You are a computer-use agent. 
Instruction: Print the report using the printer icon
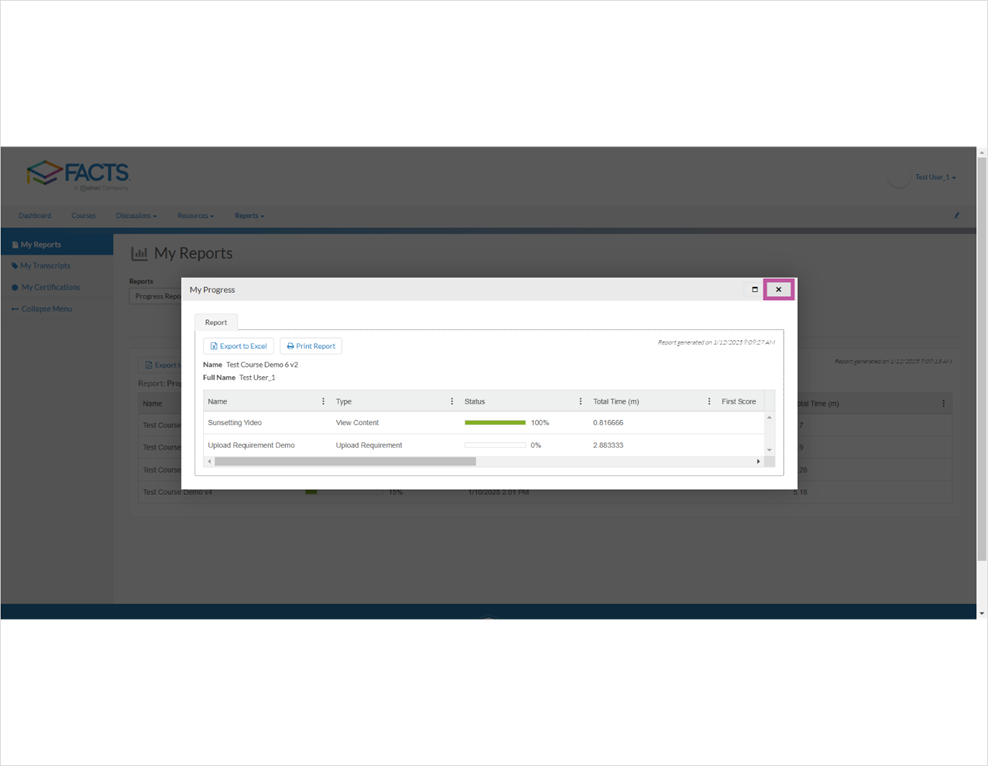coord(291,345)
